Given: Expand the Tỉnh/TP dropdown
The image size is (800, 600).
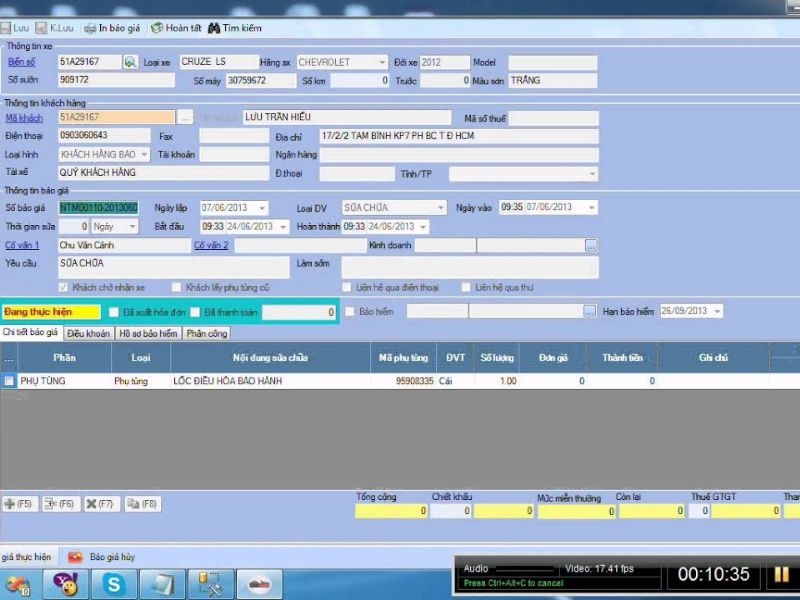Looking at the screenshot, I should click(591, 173).
